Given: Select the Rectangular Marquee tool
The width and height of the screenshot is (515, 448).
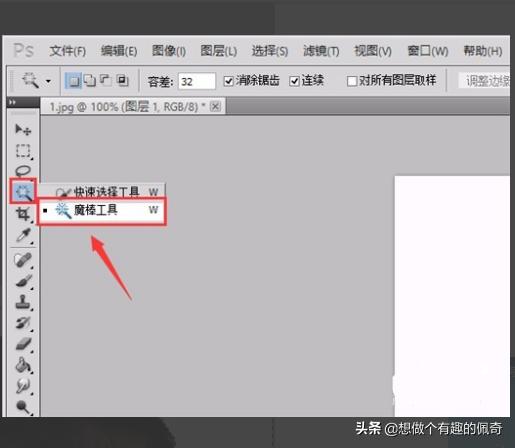Looking at the screenshot, I should [x=23, y=151].
